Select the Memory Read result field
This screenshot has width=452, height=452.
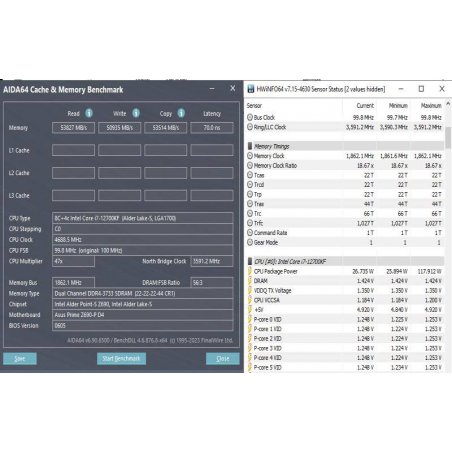[73, 128]
